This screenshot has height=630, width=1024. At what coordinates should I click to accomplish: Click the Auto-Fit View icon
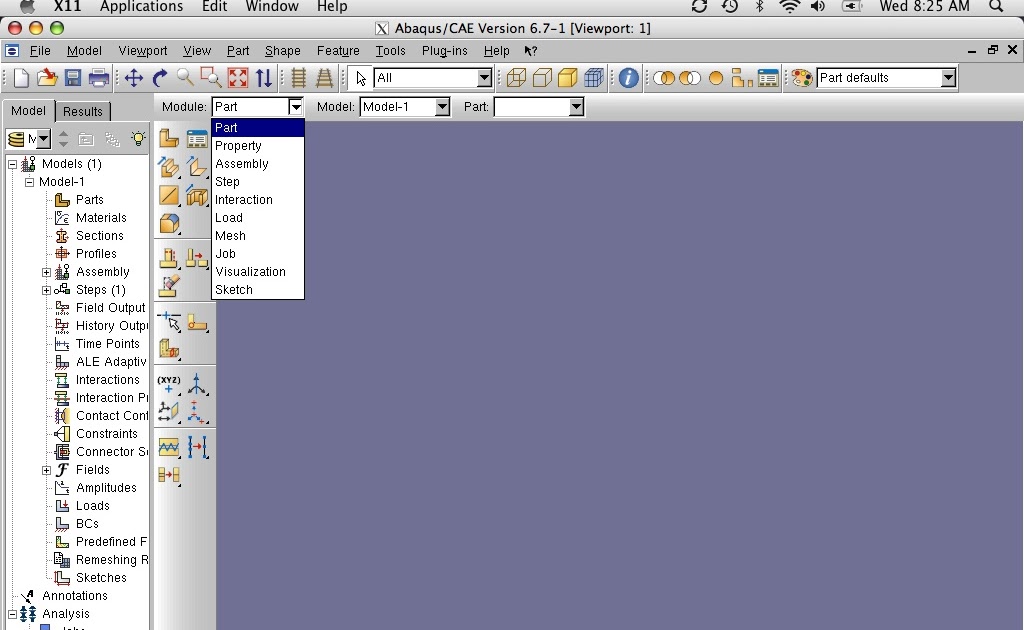pyautogui.click(x=236, y=77)
